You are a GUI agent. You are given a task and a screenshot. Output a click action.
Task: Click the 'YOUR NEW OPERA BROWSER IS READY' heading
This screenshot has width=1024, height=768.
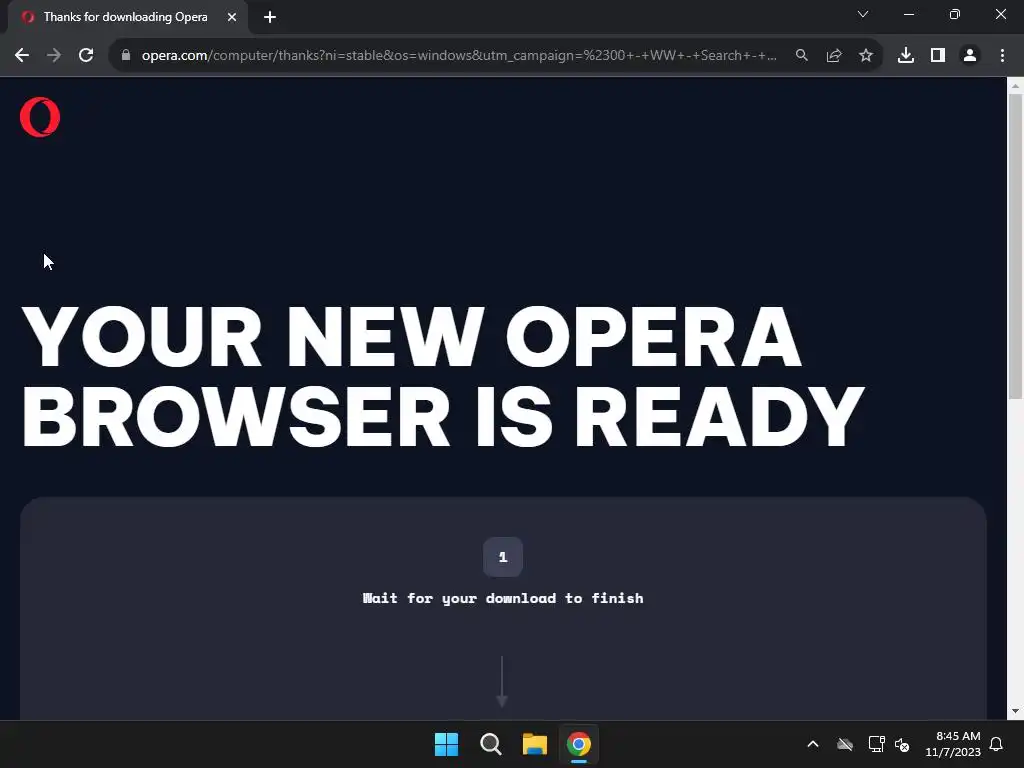(x=443, y=376)
